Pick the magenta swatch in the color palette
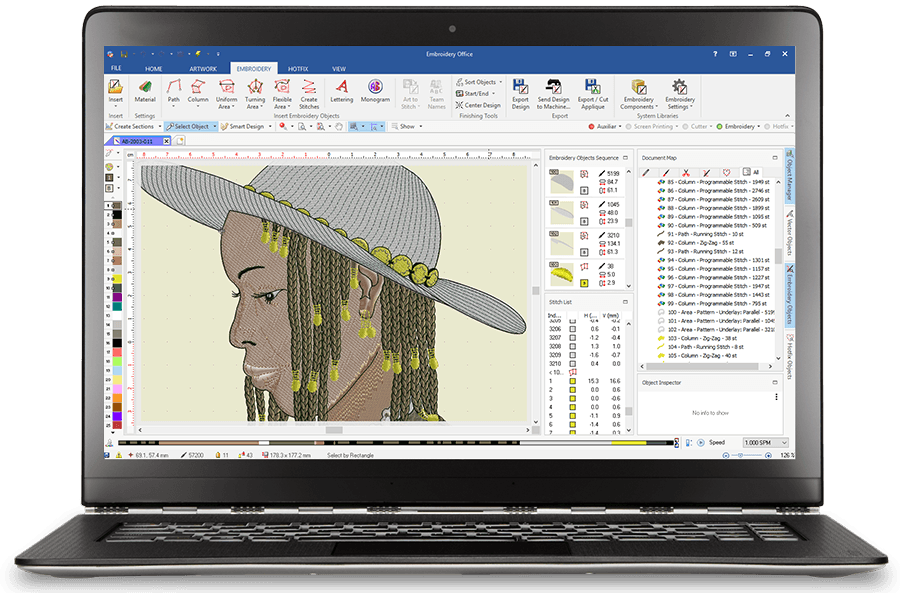900x593 pixels. point(118,298)
